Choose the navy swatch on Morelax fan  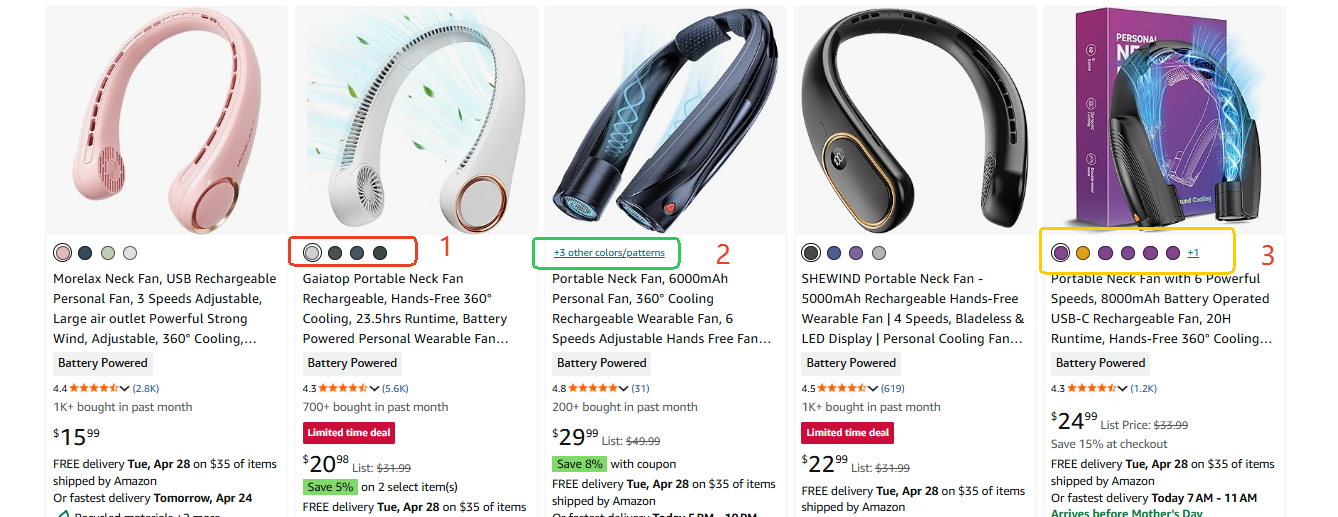(85, 253)
